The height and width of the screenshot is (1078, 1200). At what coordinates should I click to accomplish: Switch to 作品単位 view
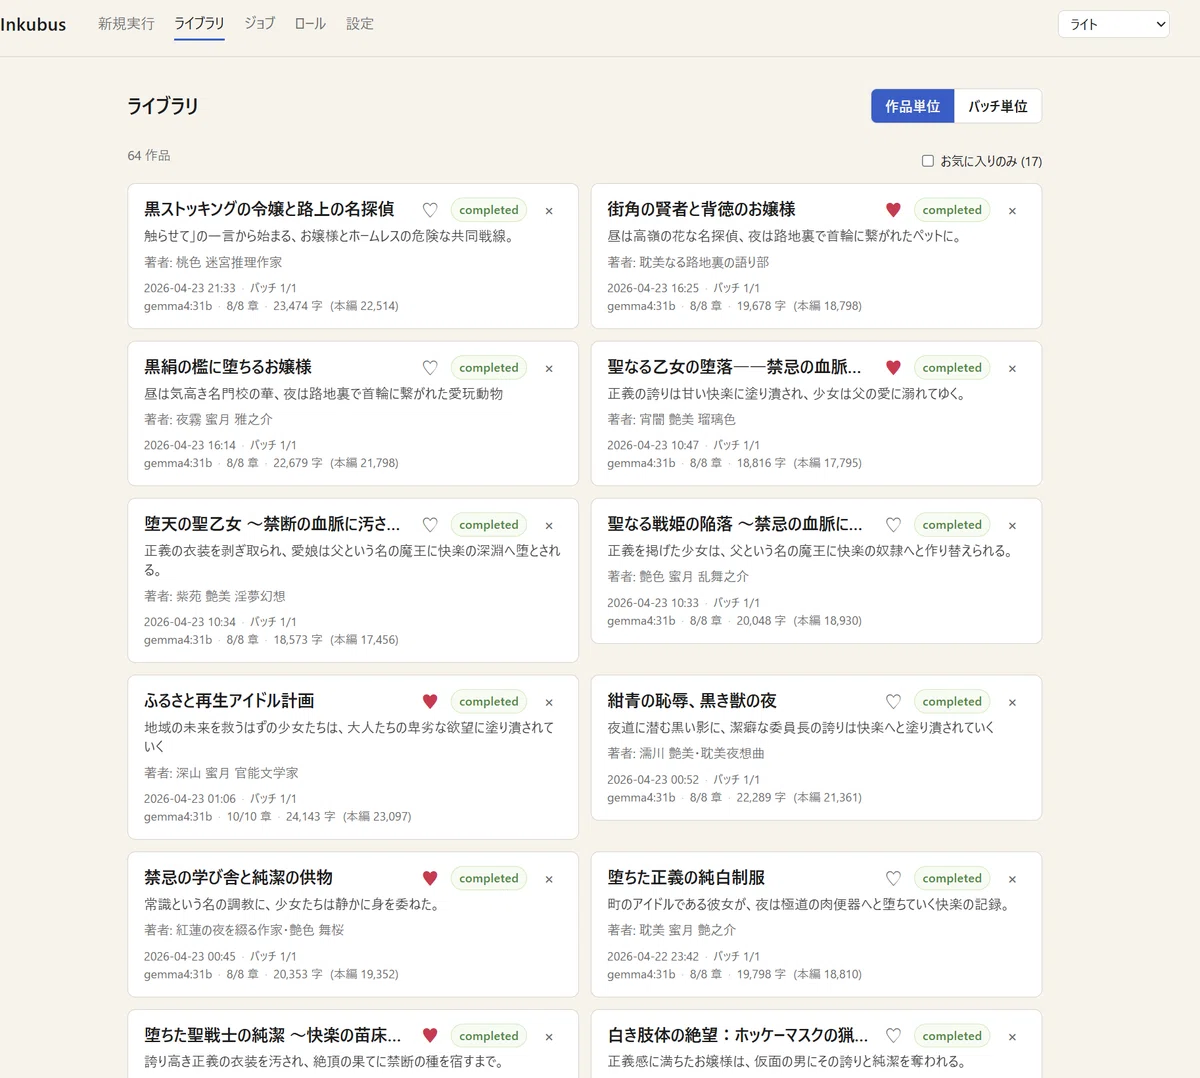tap(912, 106)
